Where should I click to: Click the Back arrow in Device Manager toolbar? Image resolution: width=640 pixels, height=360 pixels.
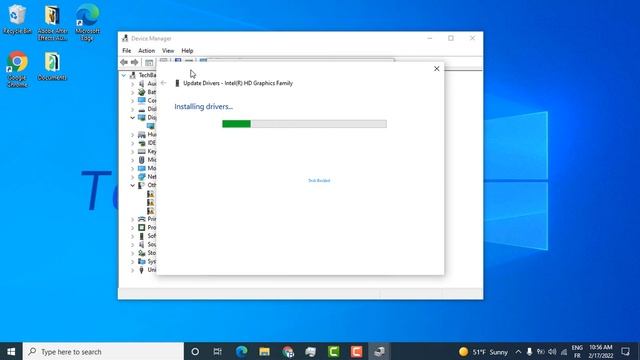(124, 62)
